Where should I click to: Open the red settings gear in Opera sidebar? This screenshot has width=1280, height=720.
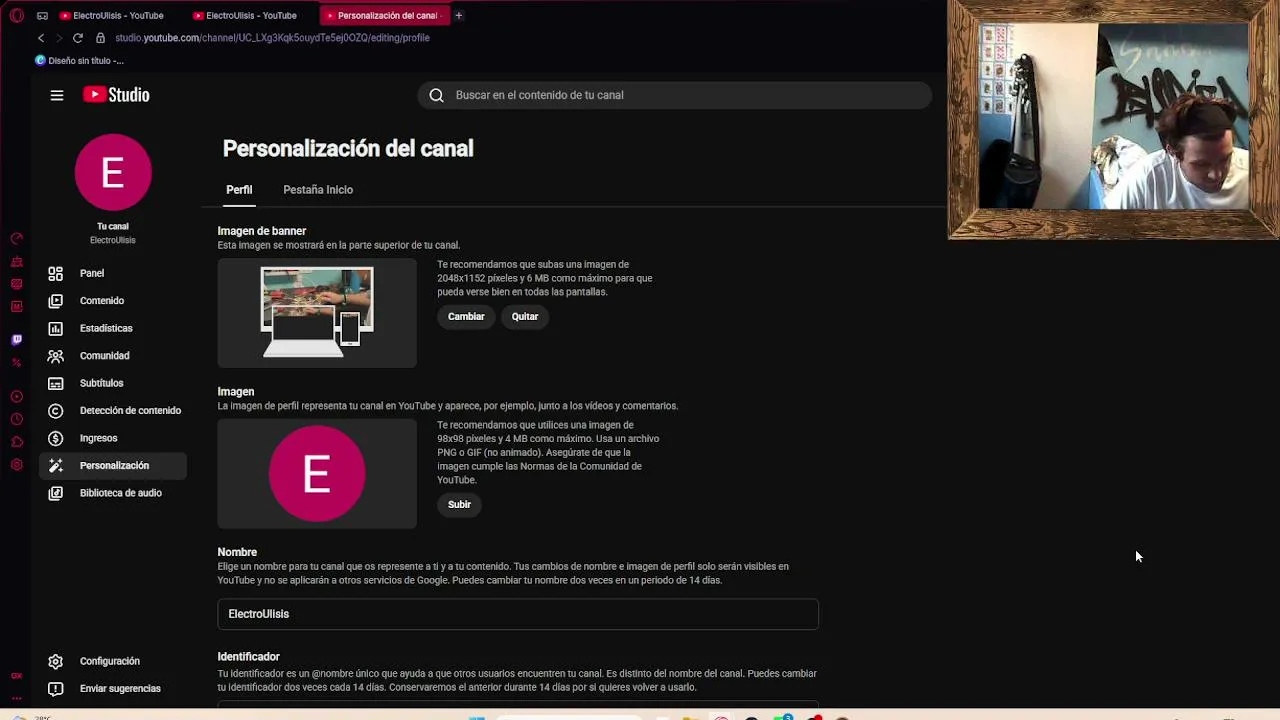(x=16, y=465)
